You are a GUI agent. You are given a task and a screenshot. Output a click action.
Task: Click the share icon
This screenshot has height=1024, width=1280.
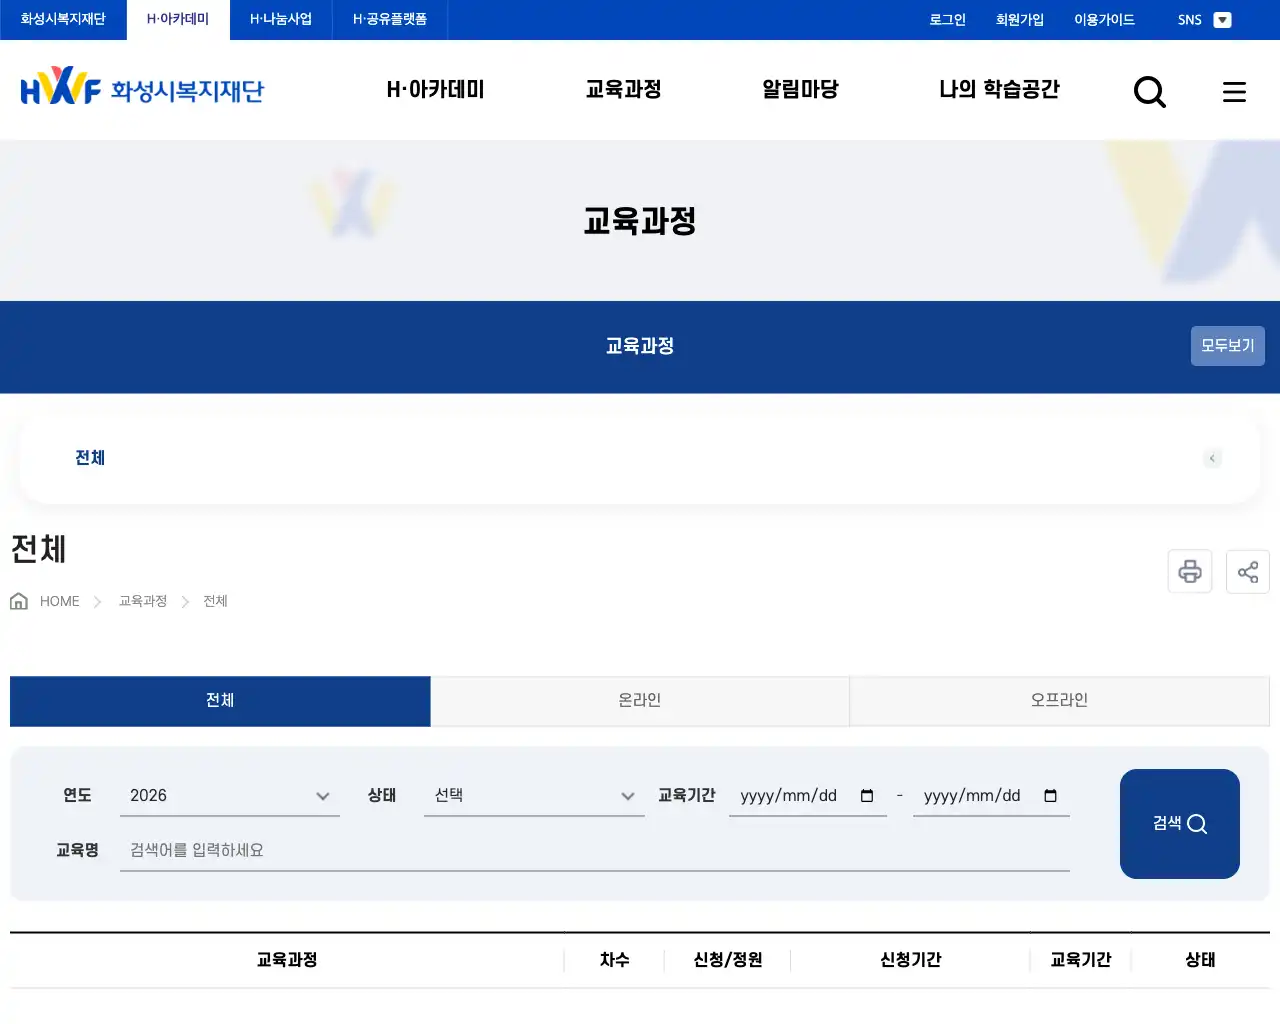click(1247, 571)
